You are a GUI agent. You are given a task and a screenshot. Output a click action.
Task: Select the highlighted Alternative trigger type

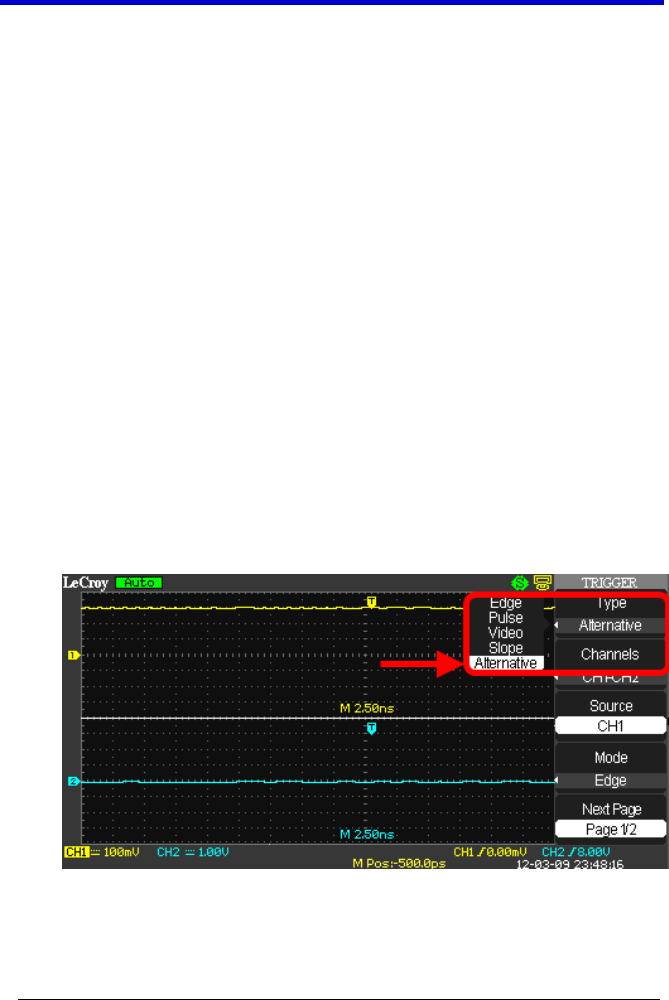click(506, 663)
